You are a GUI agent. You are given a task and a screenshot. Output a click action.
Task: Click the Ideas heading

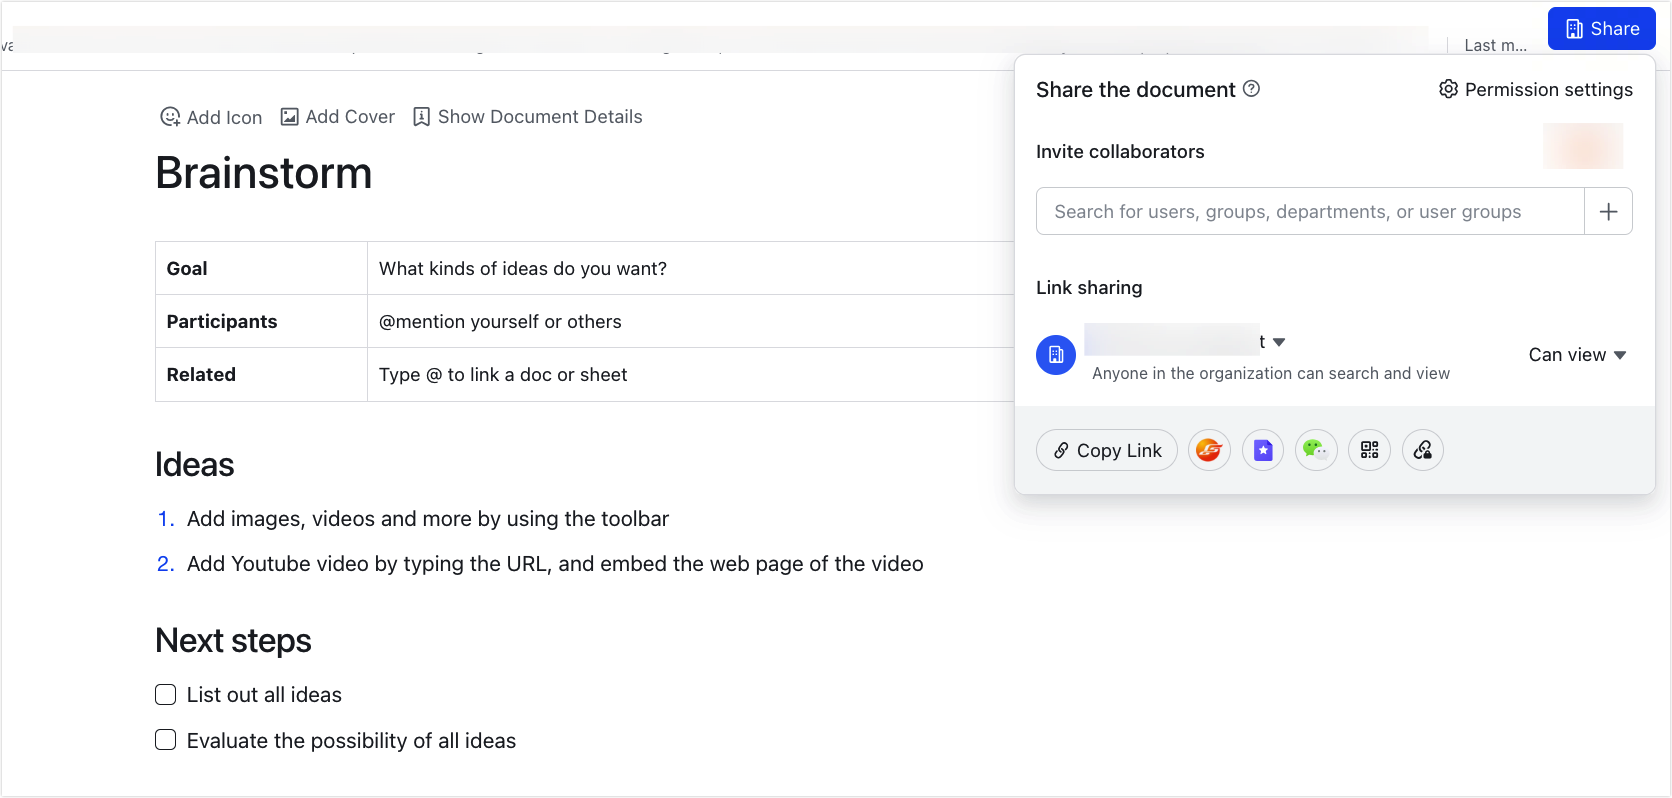click(195, 465)
